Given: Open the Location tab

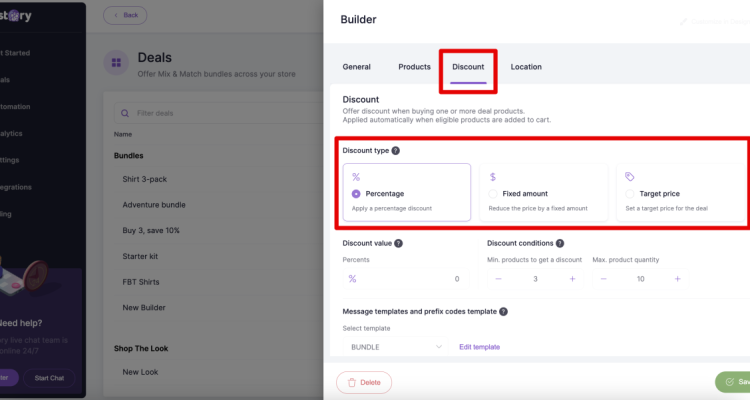Looking at the screenshot, I should pyautogui.click(x=526, y=67).
